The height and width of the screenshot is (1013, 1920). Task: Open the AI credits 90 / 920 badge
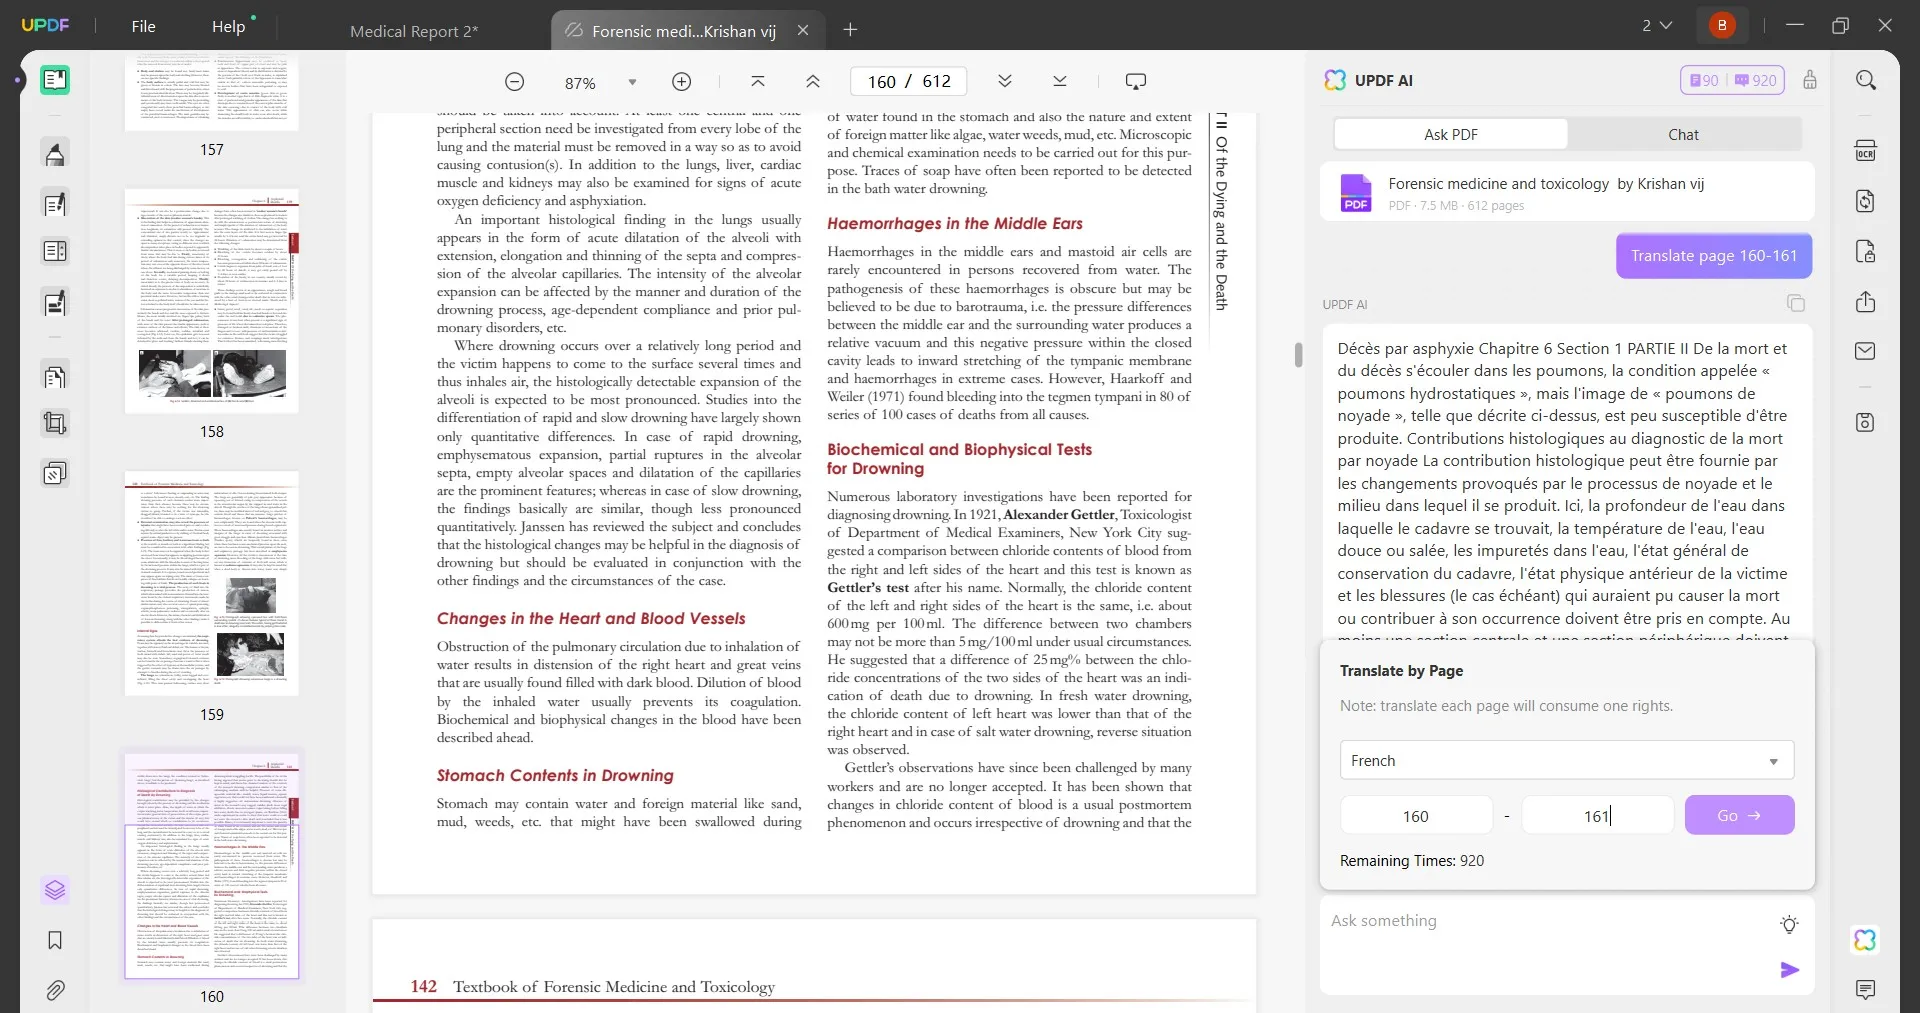[x=1733, y=80]
